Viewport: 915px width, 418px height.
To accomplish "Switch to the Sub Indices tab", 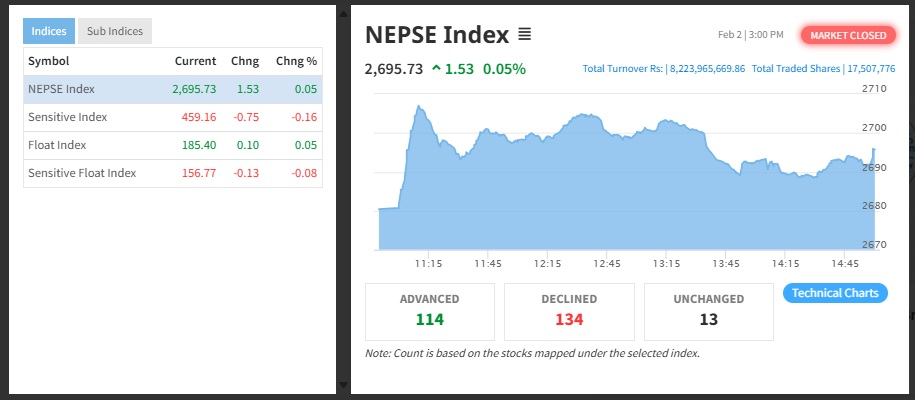I will coord(114,31).
